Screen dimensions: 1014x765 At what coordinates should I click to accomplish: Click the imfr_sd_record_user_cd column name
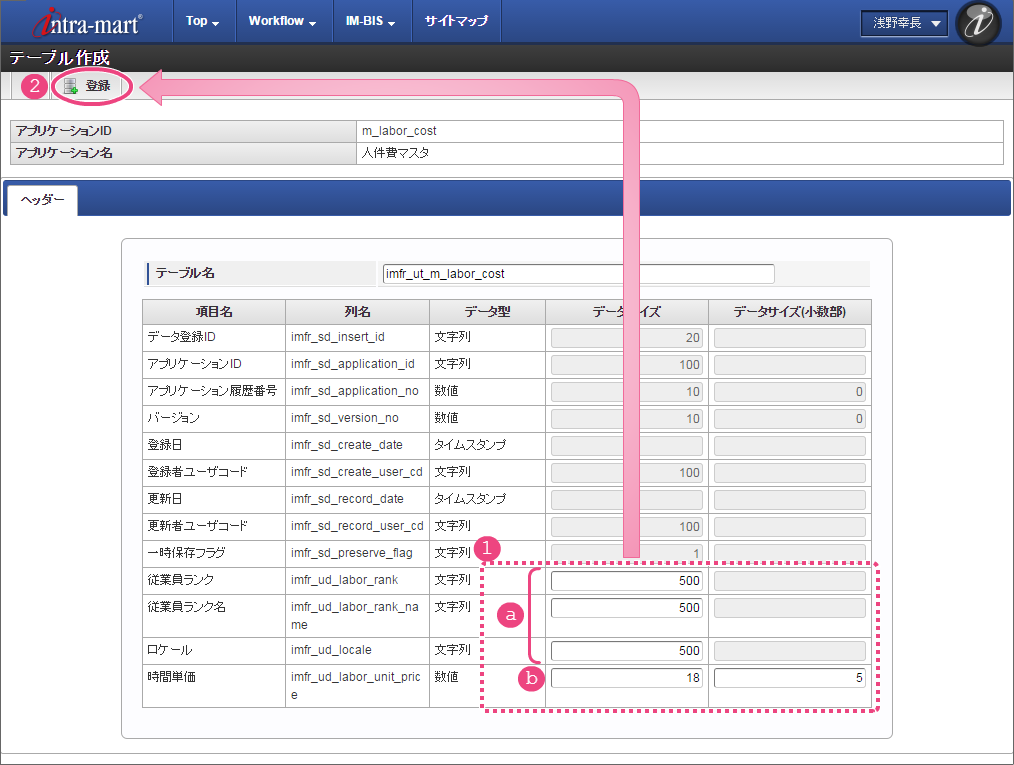[x=357, y=526]
